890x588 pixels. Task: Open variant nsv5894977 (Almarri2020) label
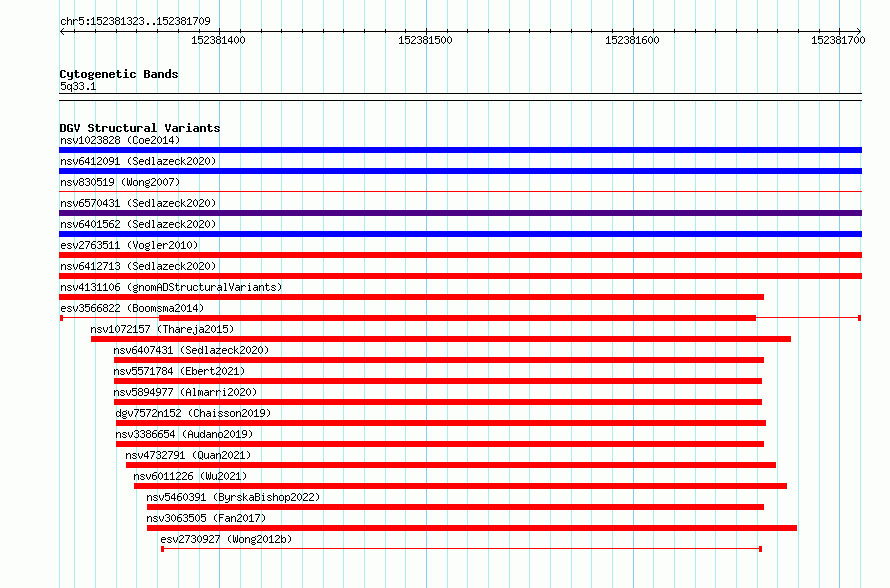(x=184, y=392)
